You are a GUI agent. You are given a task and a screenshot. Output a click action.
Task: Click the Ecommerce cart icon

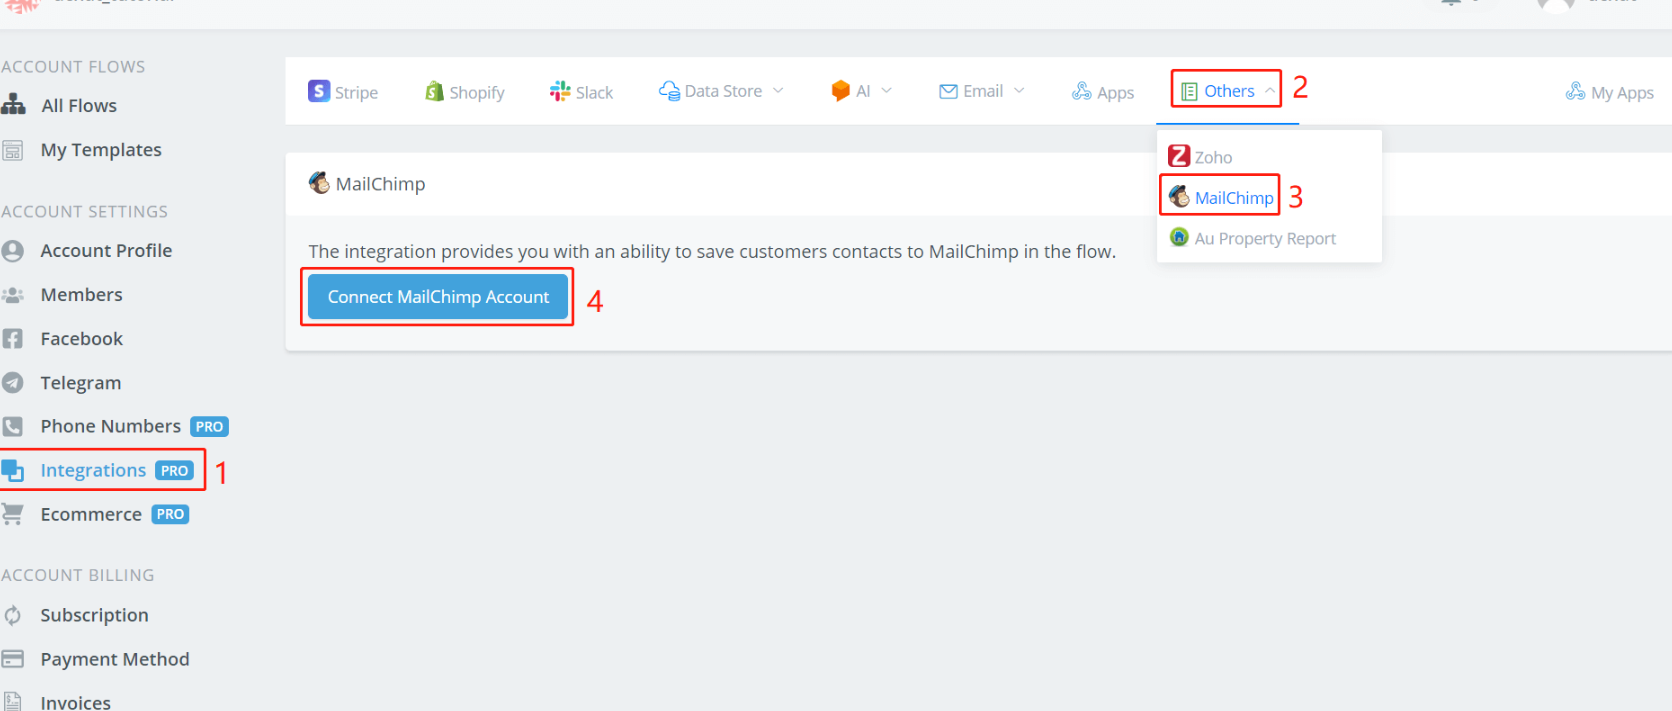click(13, 514)
